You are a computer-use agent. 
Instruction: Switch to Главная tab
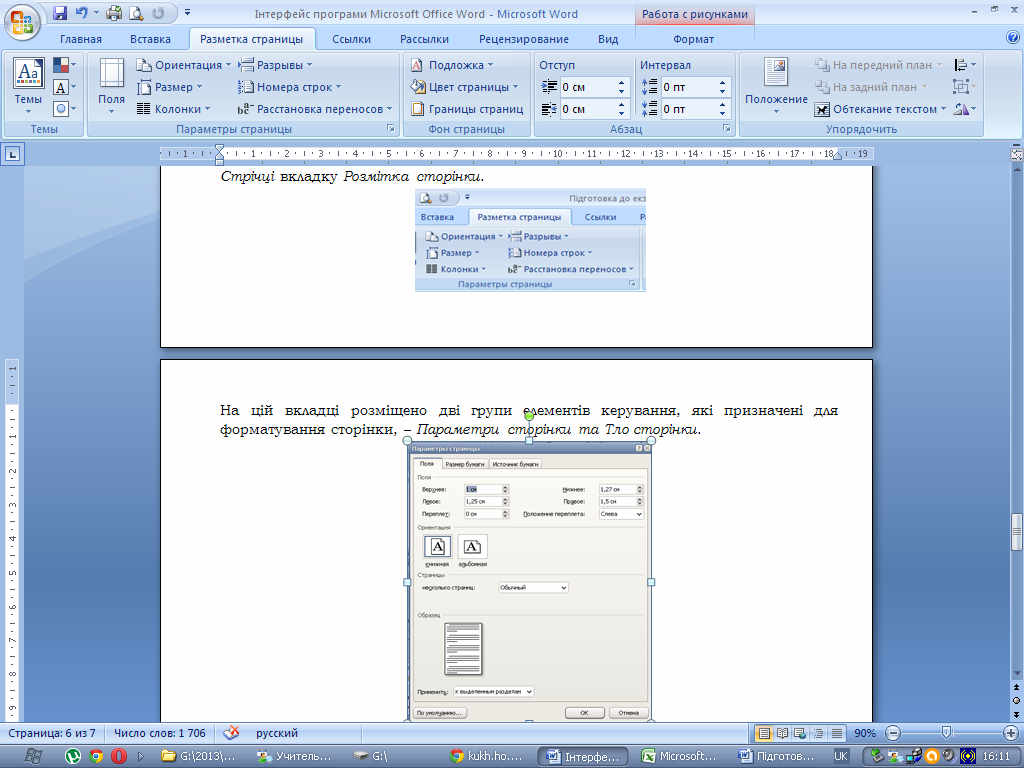click(x=81, y=39)
